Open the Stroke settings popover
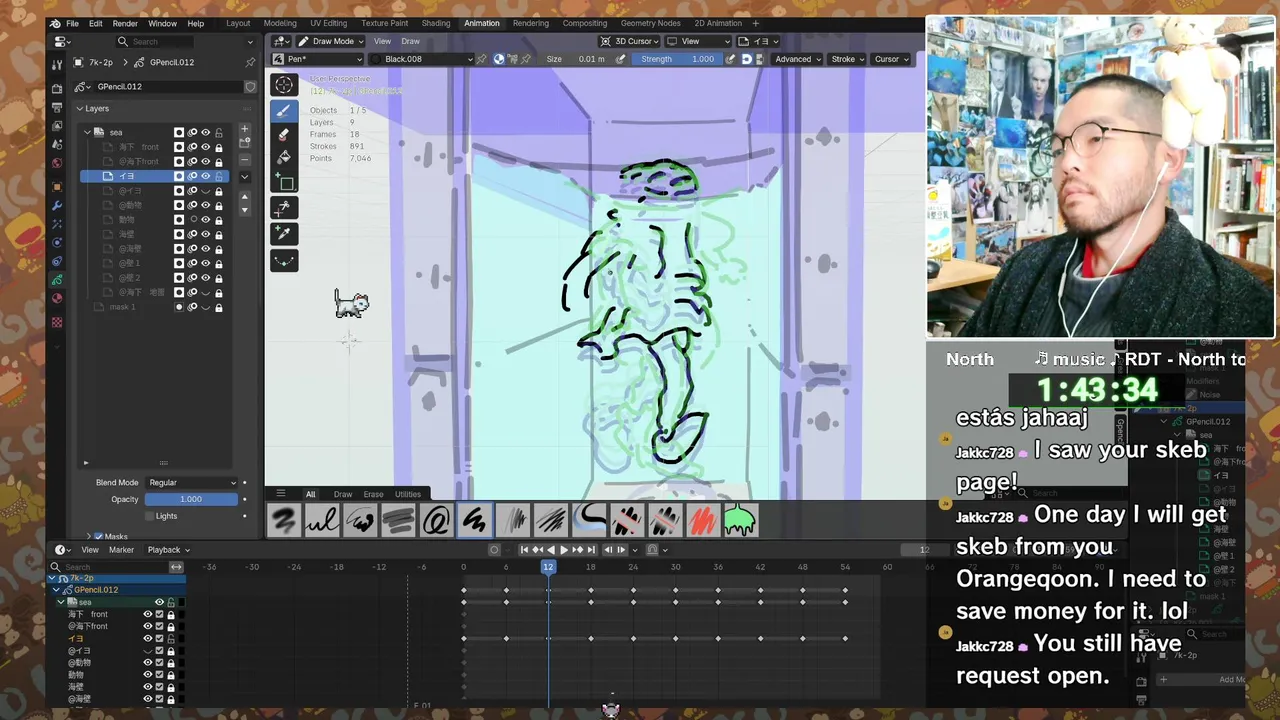Image resolution: width=1280 pixels, height=720 pixels. [848, 59]
